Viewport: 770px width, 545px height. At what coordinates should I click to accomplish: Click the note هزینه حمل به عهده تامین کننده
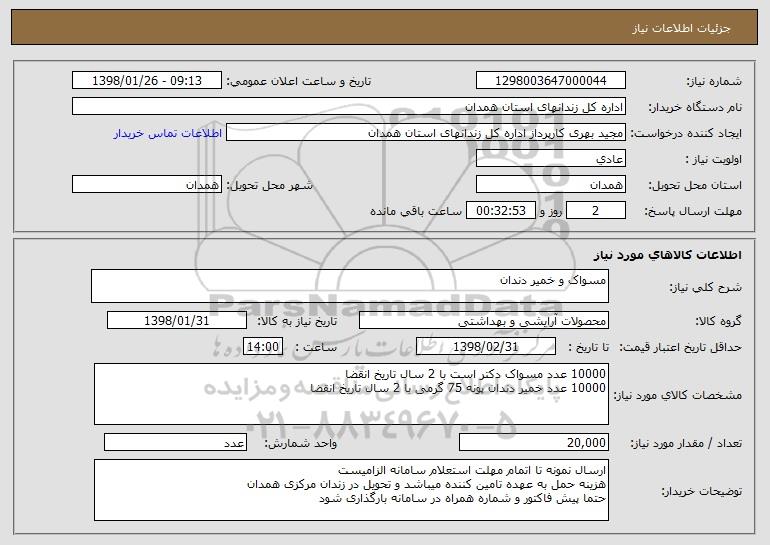(x=426, y=485)
